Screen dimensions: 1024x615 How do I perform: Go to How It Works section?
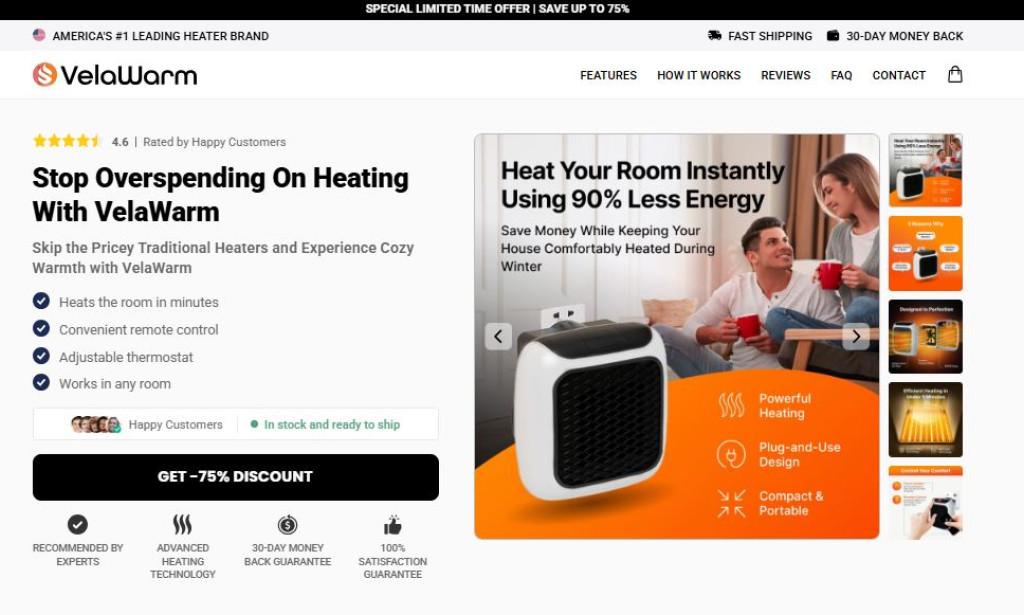pos(699,75)
